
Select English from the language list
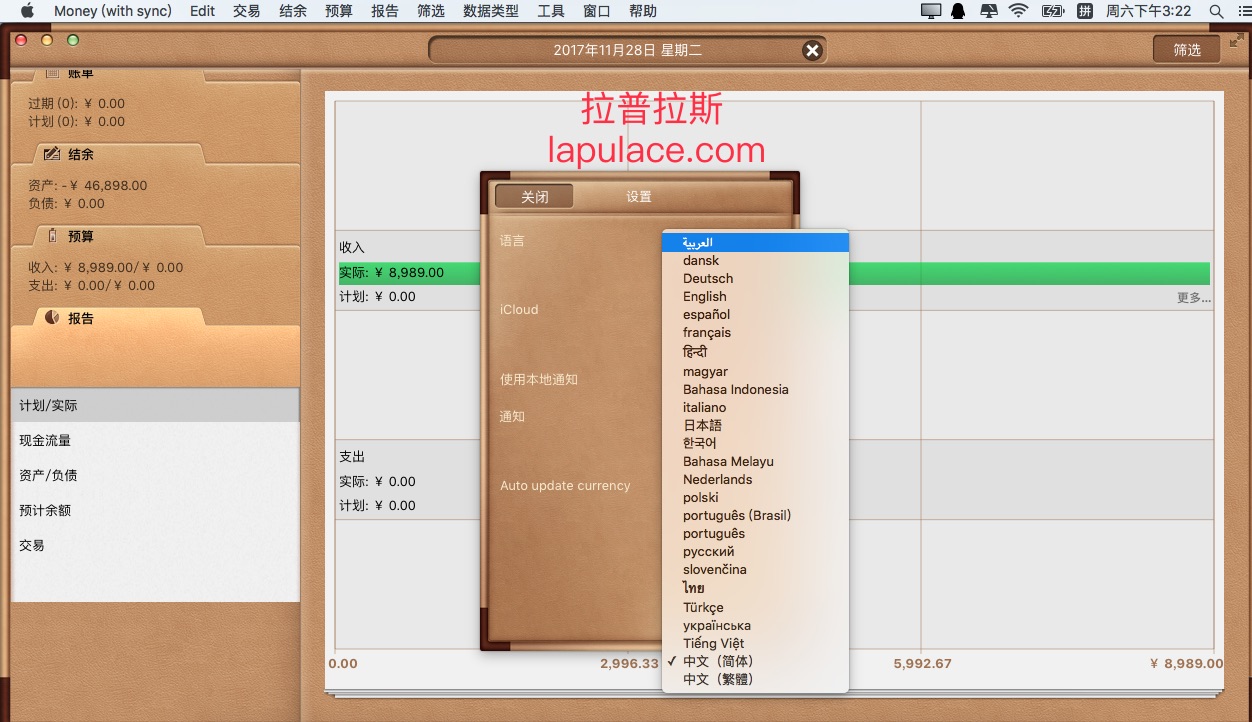(705, 297)
